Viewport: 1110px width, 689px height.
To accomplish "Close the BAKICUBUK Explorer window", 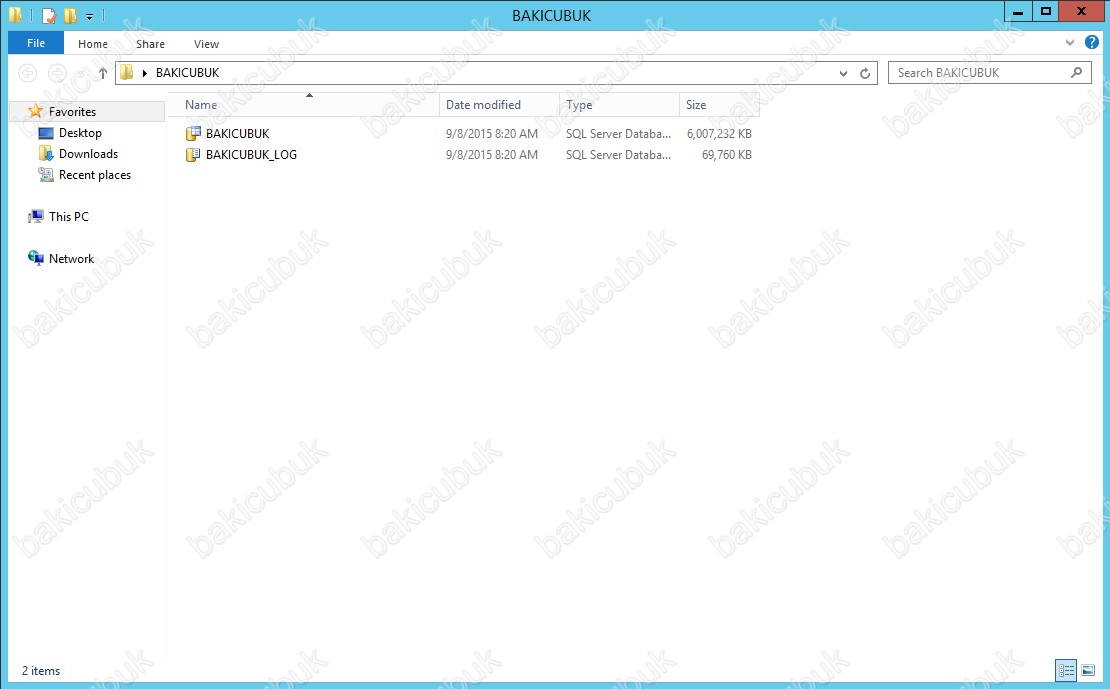I will (x=1082, y=11).
